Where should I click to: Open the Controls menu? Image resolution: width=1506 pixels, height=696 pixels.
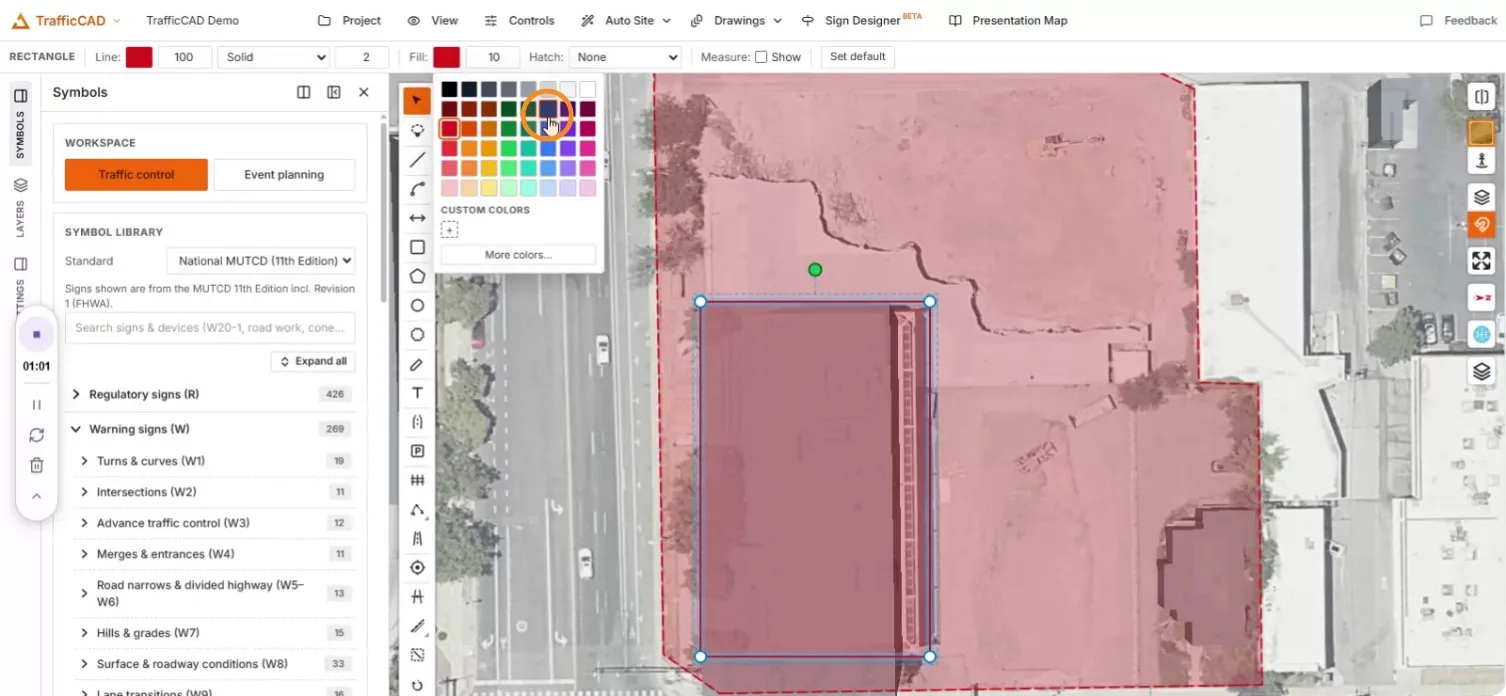coord(519,20)
